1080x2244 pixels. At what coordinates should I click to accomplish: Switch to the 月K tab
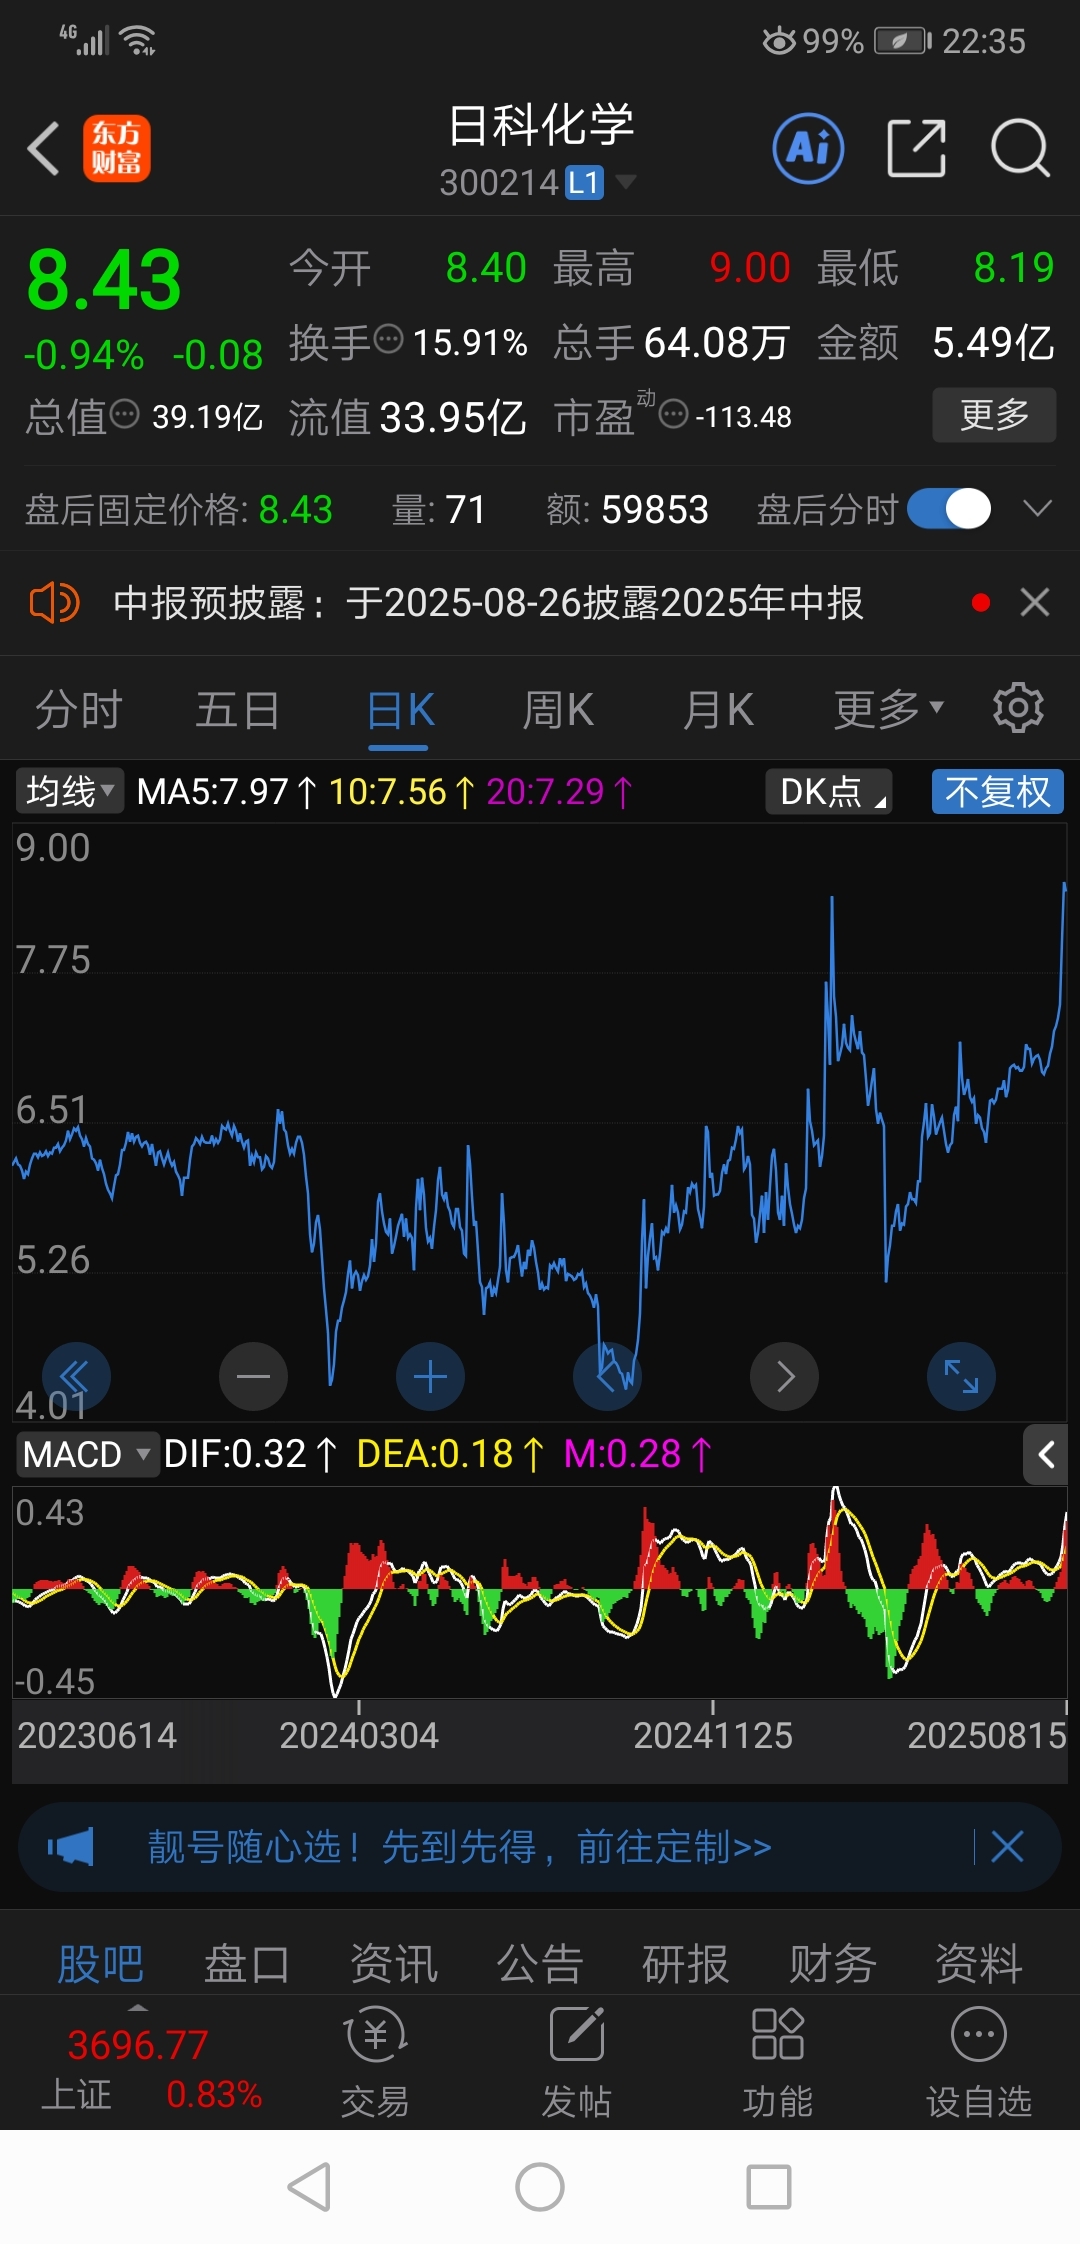pos(718,711)
